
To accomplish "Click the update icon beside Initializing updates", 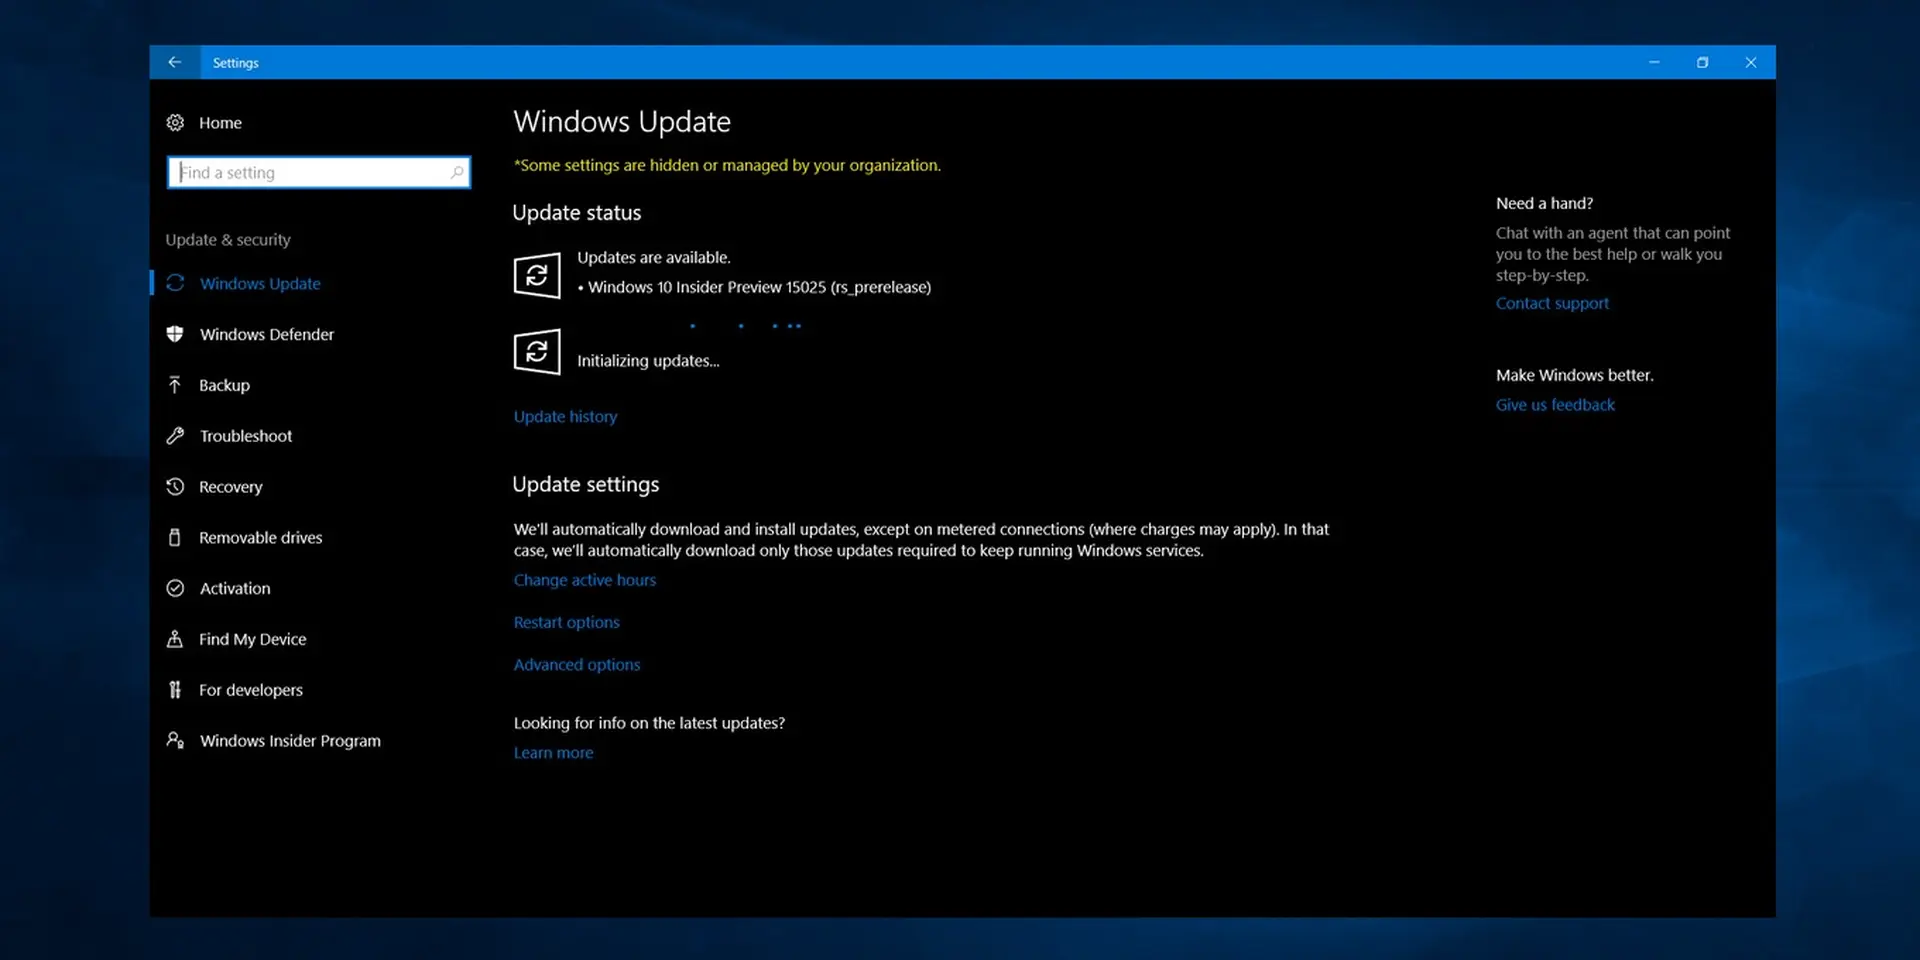I will [537, 352].
